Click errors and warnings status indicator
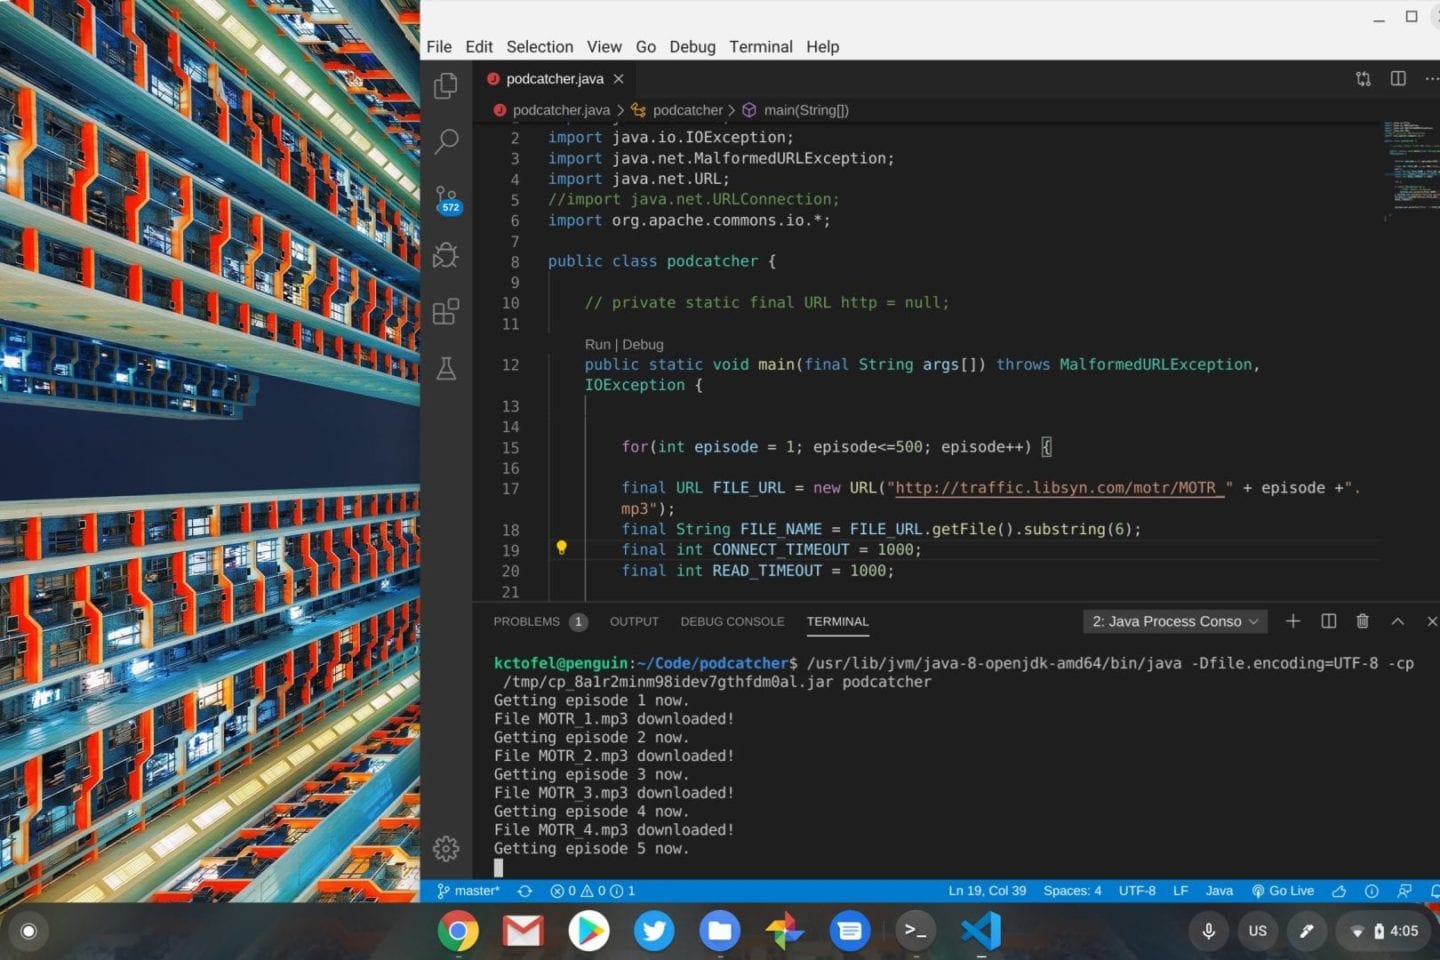The image size is (1440, 960). (592, 891)
